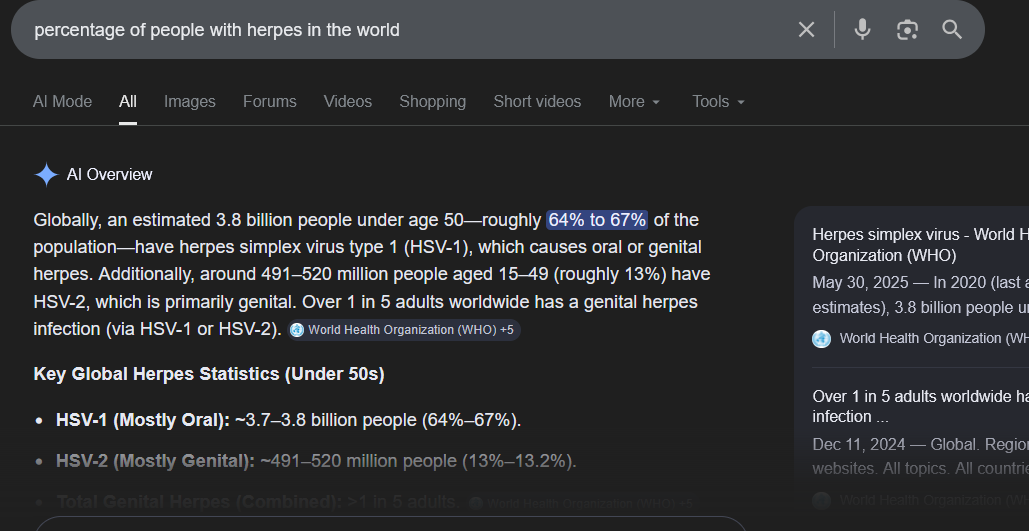Viewport: 1029px width, 531px height.
Task: Go to Short videos tab
Action: click(537, 102)
